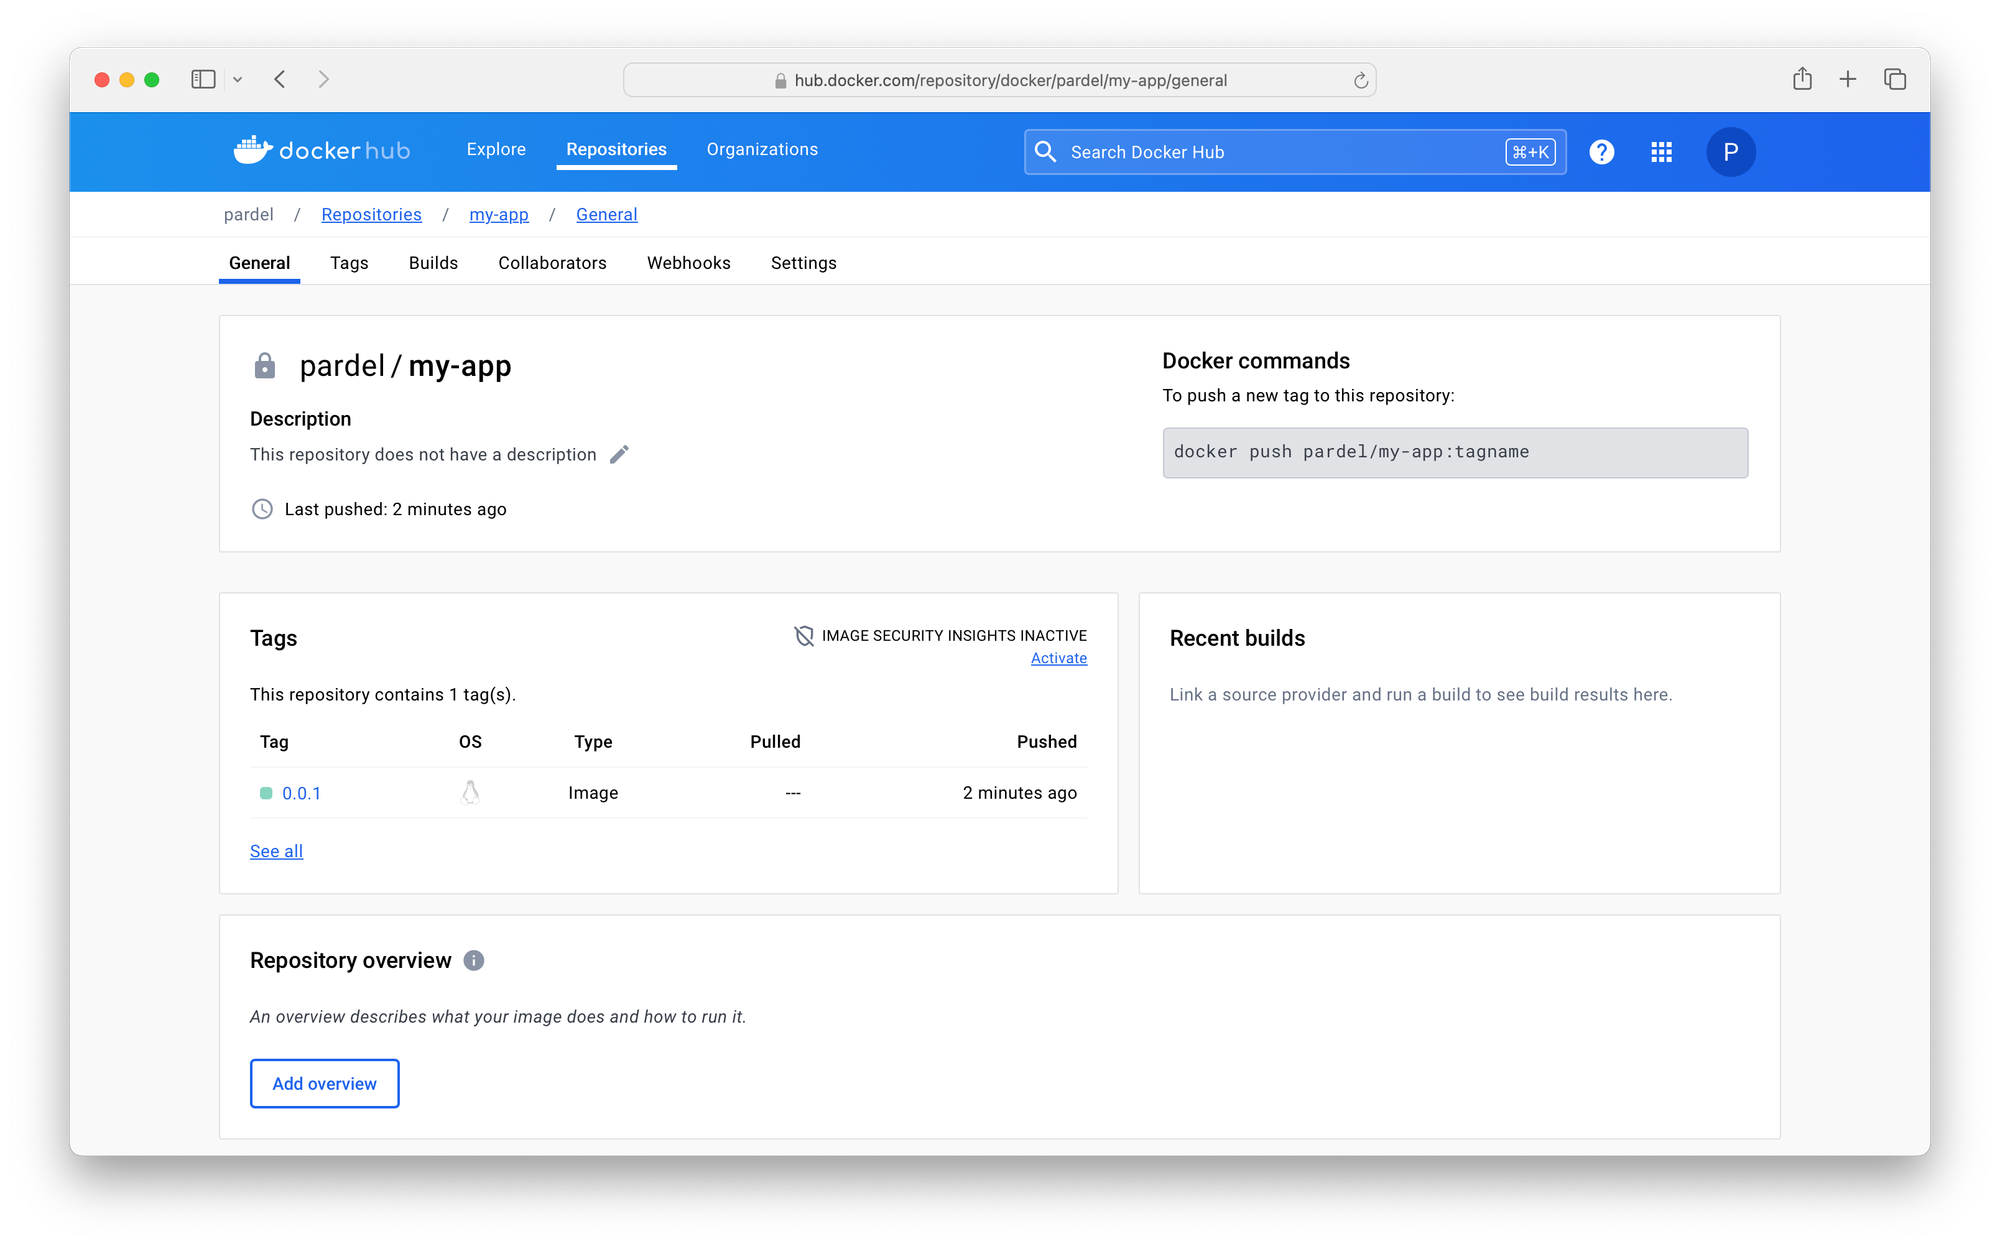The width and height of the screenshot is (2000, 1248).
Task: Show tab overview icon in Safari
Action: tap(1895, 79)
